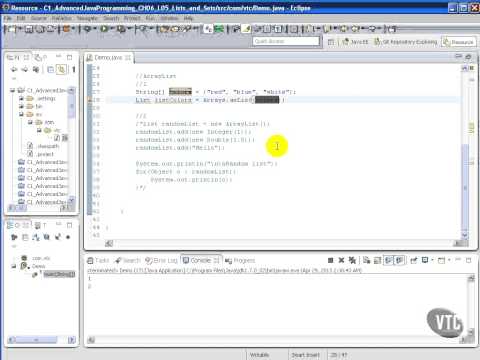The image size is (480, 360).
Task: Collapse the vtc package folder
Action: [x=39, y=130]
